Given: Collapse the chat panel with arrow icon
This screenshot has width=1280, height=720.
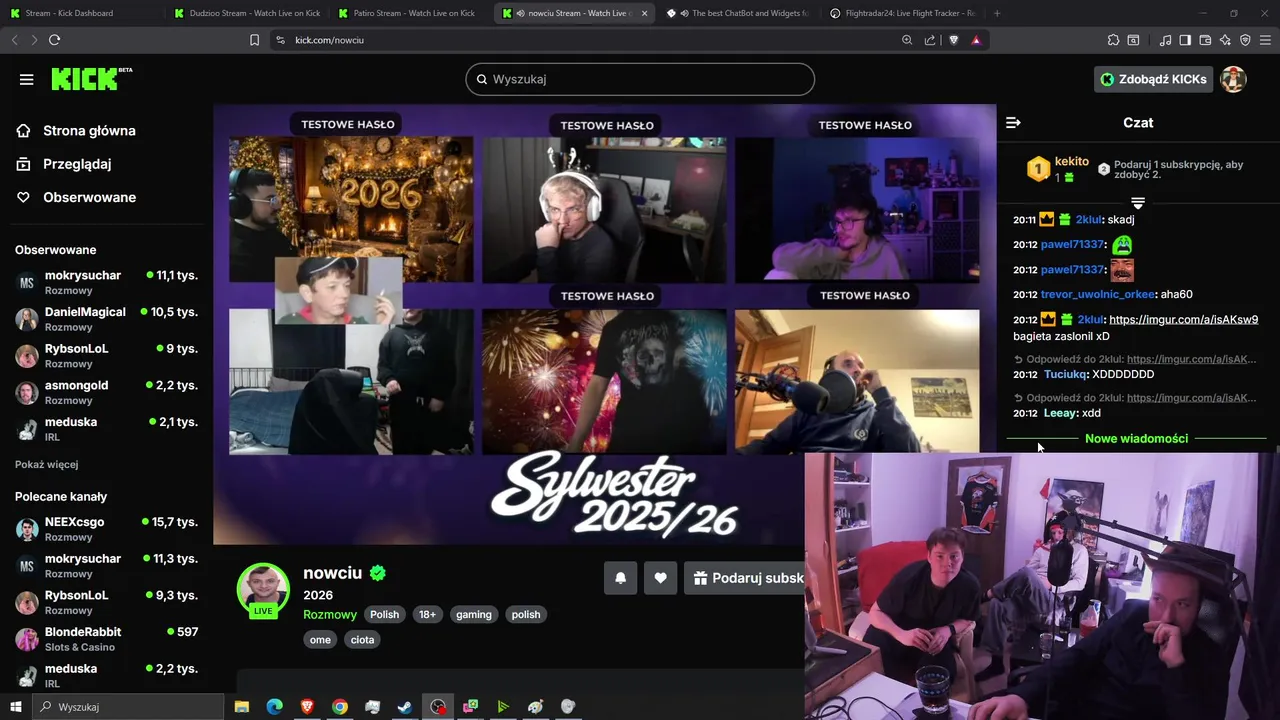Looking at the screenshot, I should click(1013, 122).
